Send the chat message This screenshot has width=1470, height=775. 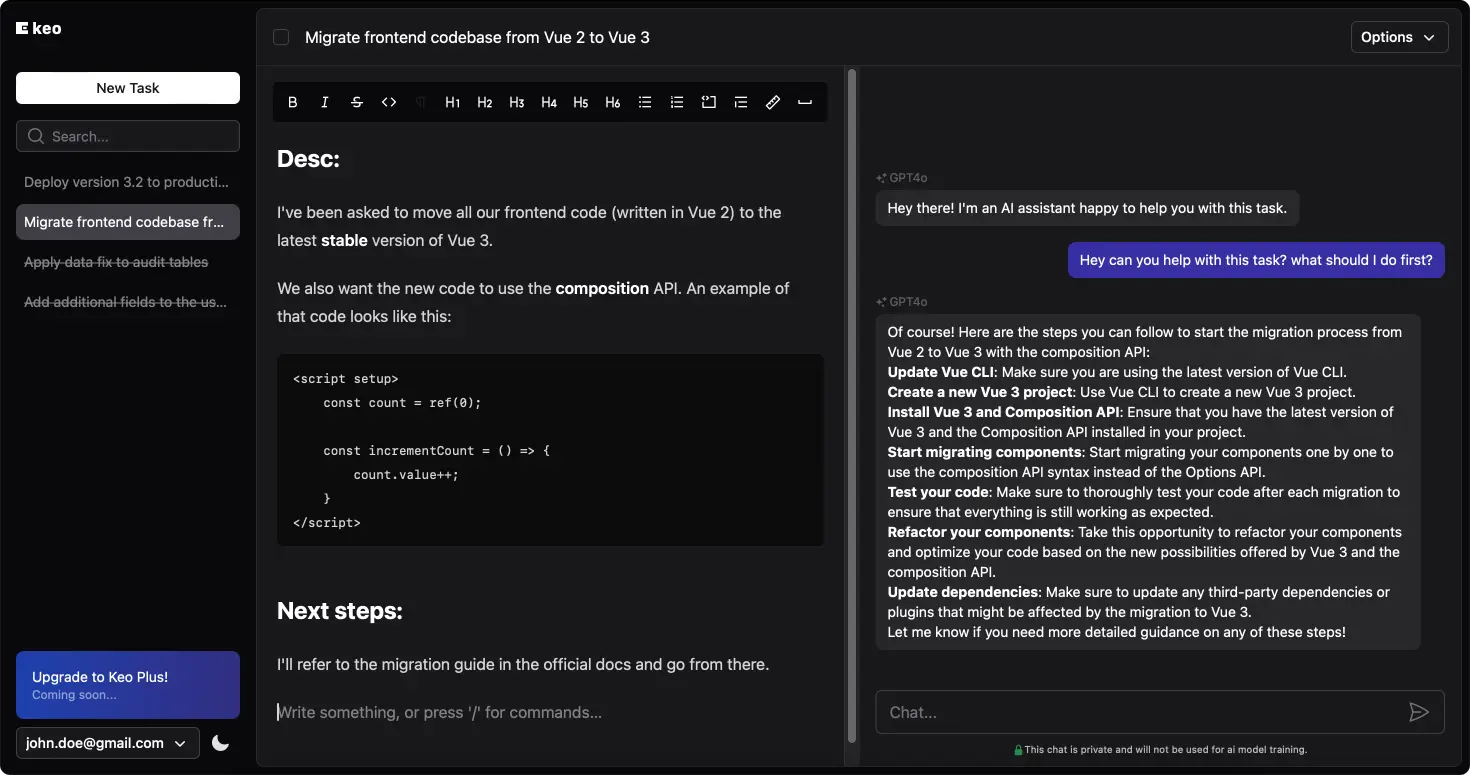[x=1419, y=712]
